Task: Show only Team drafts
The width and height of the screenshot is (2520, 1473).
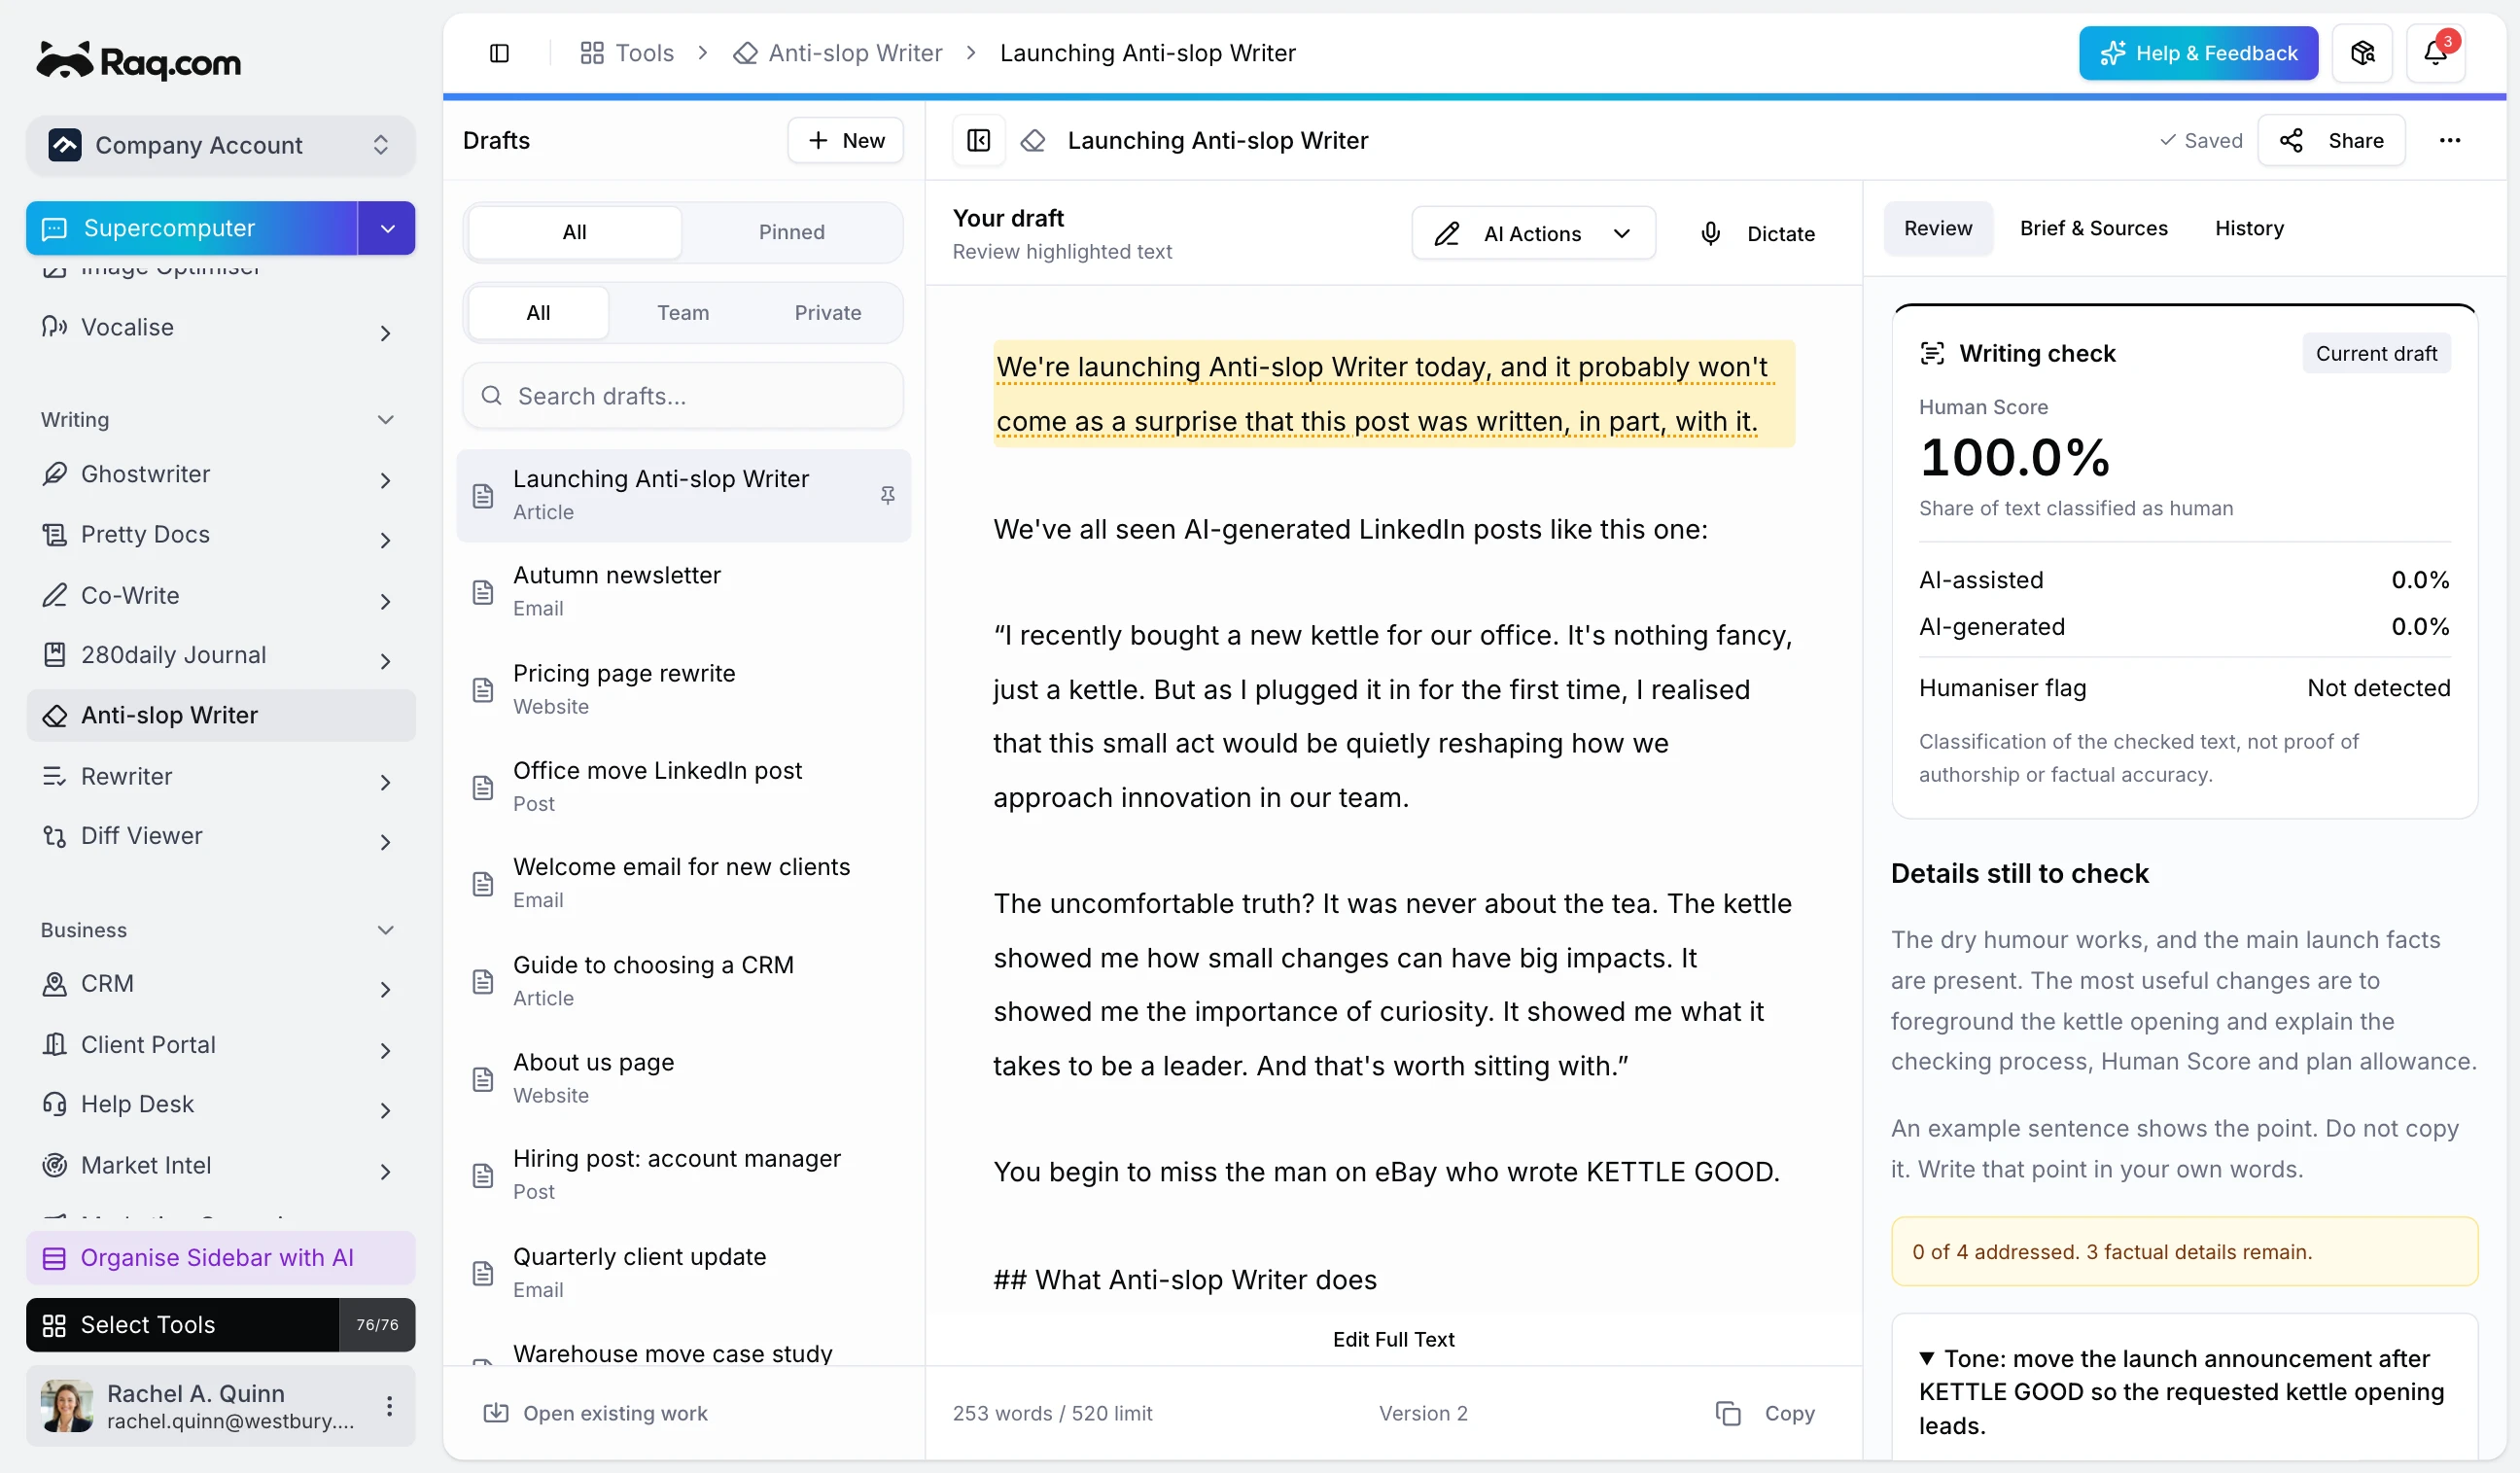Action: click(x=683, y=313)
